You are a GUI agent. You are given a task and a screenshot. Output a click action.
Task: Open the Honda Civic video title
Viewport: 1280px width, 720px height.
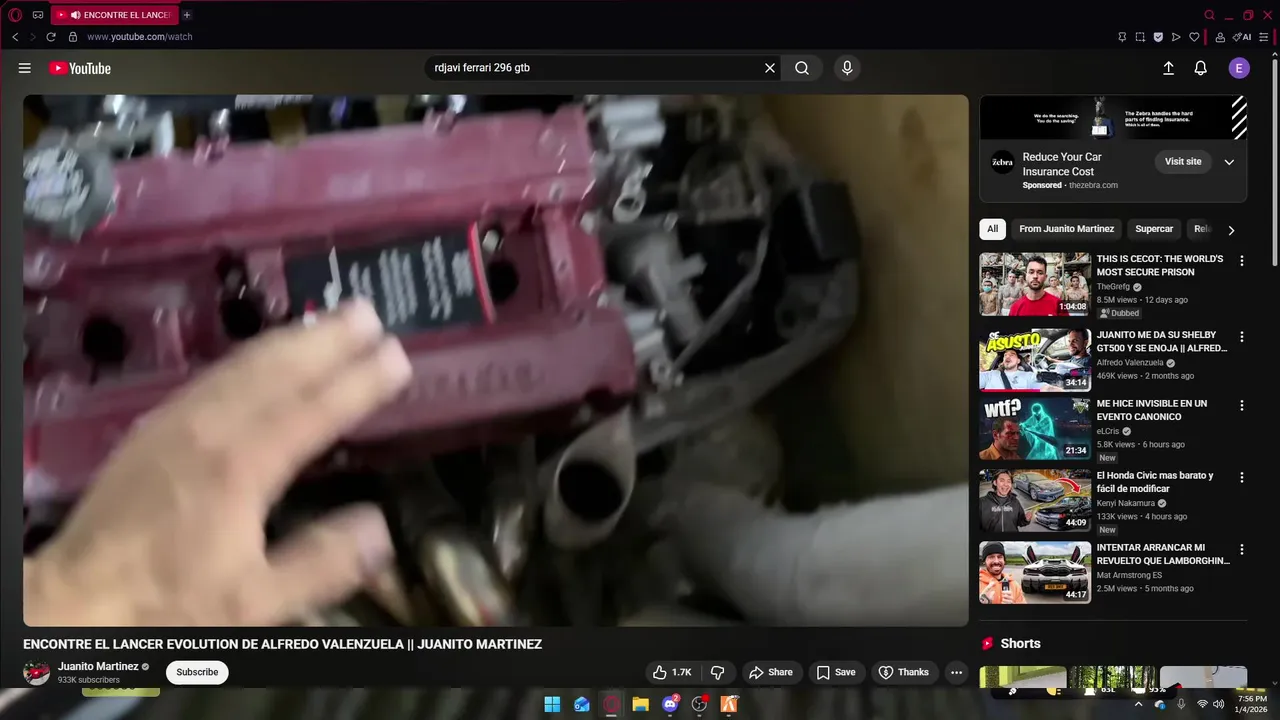point(1155,482)
